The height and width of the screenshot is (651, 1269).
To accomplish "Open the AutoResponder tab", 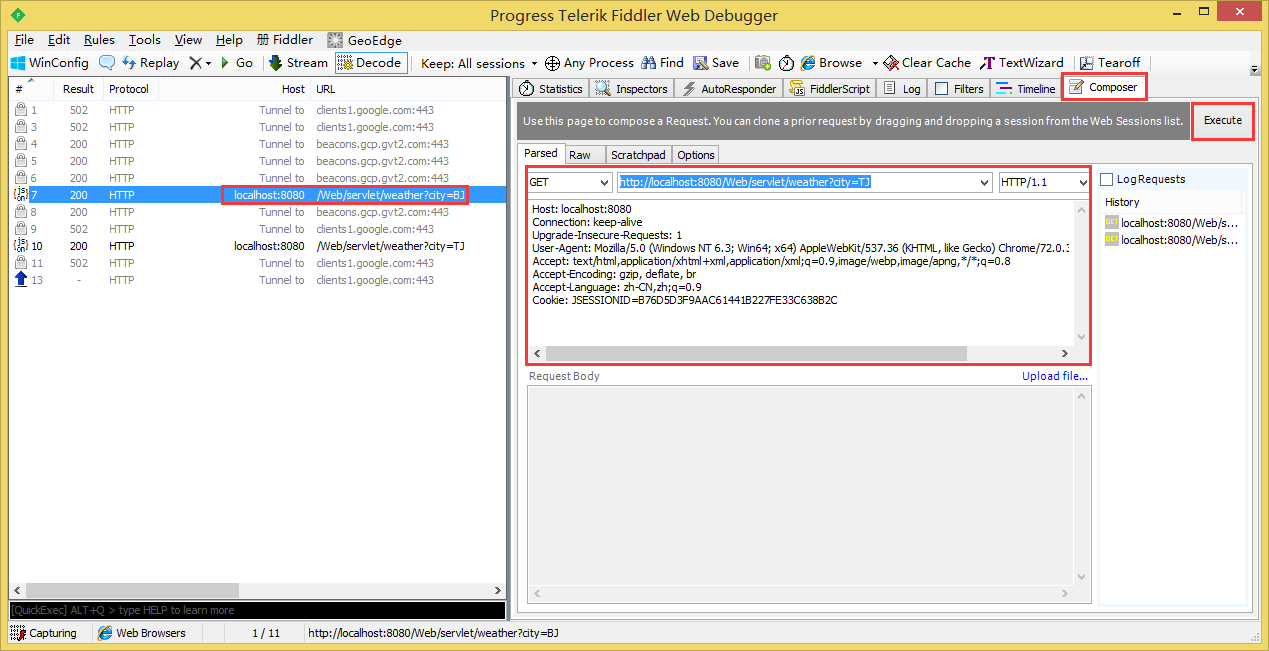I will [730, 89].
